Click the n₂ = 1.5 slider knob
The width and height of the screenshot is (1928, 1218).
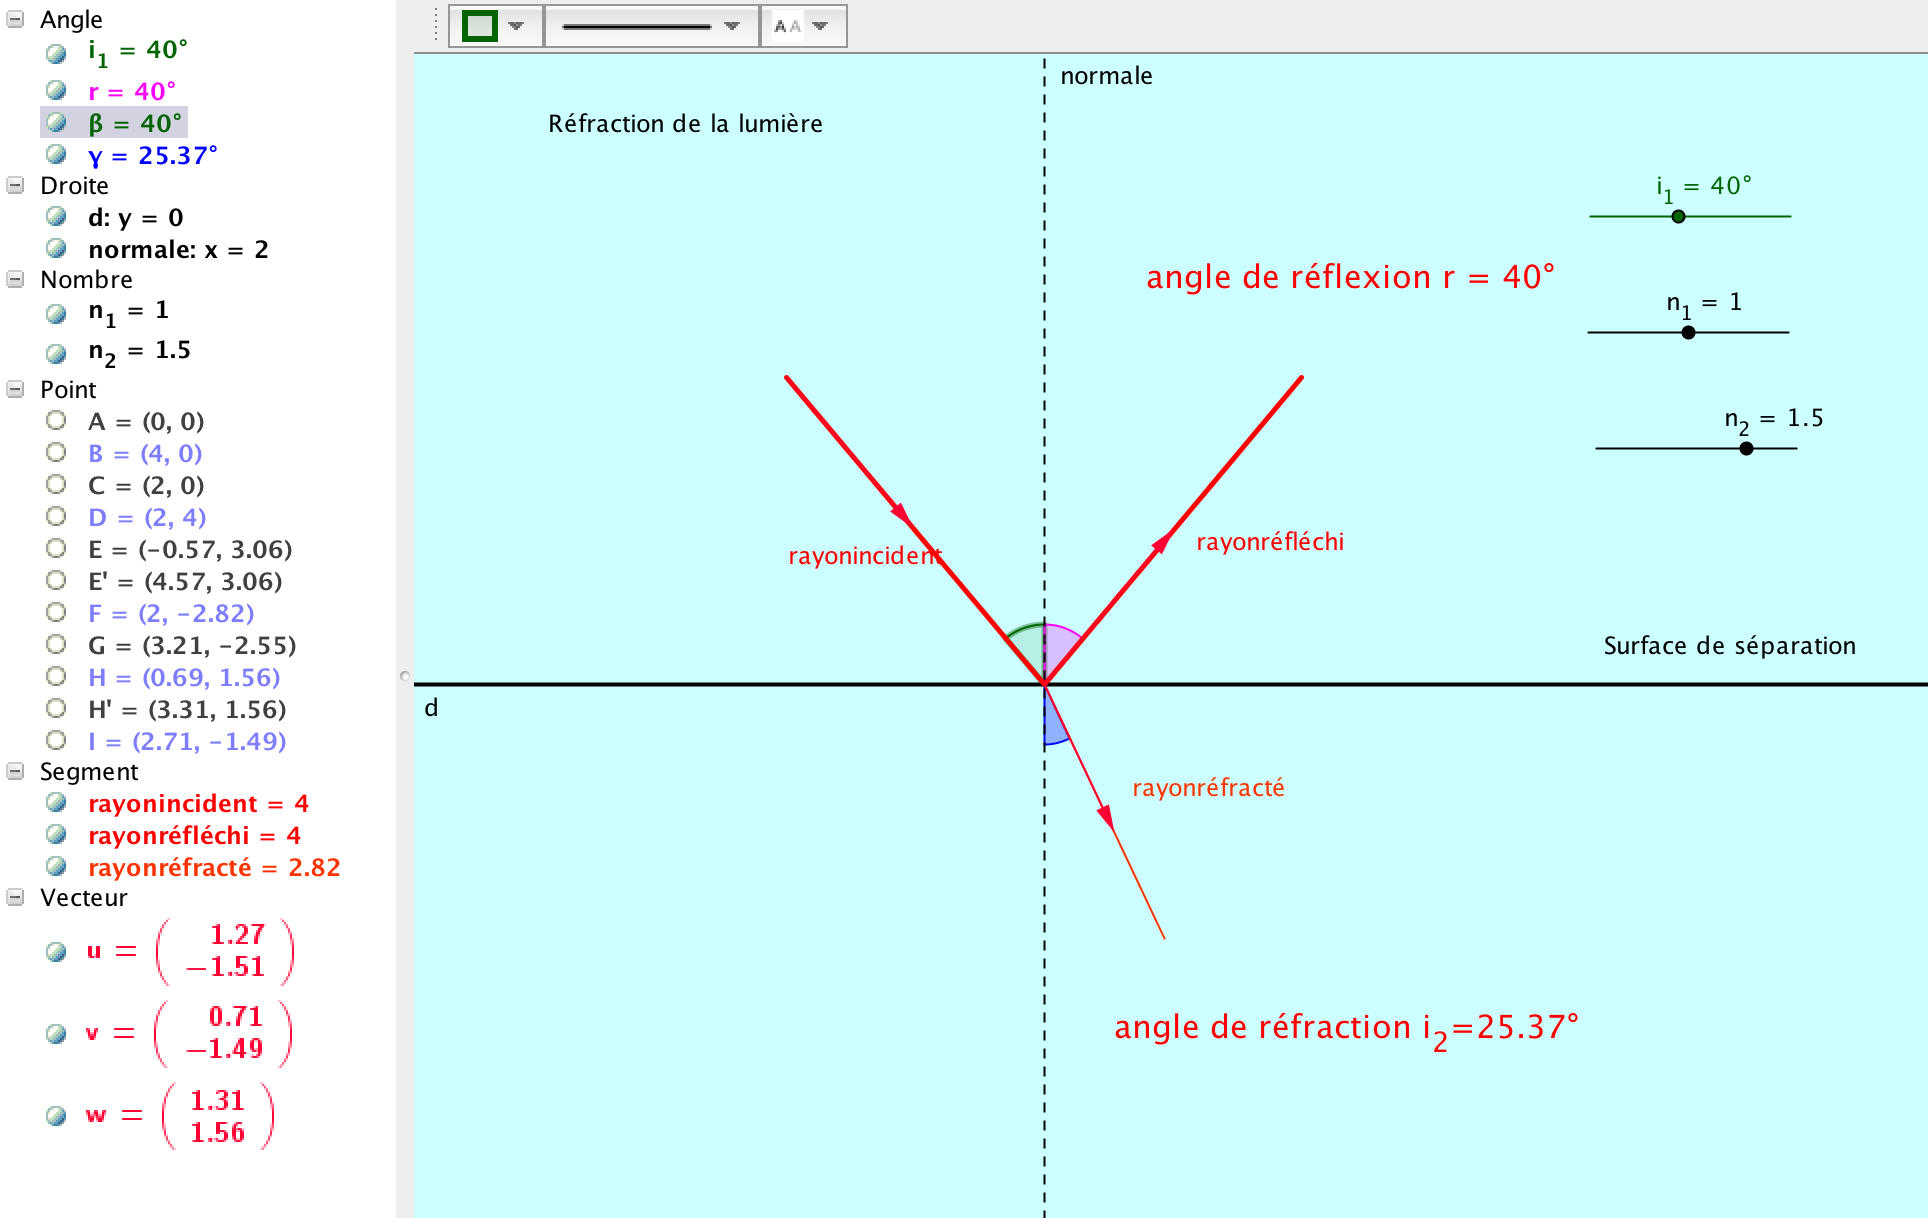coord(1746,448)
